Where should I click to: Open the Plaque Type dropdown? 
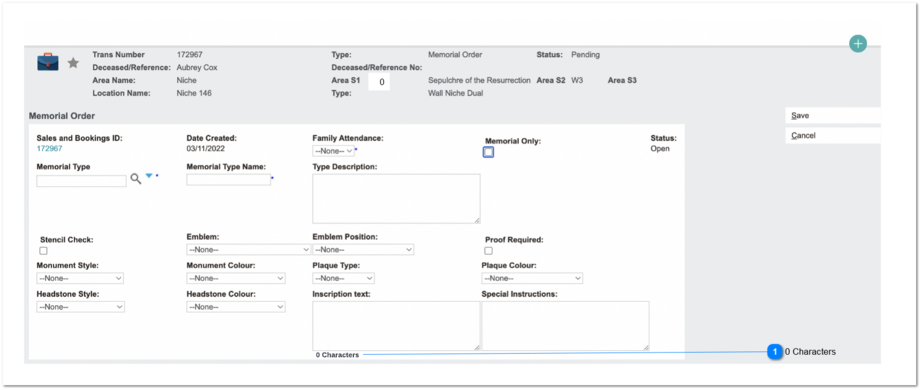[343, 278]
